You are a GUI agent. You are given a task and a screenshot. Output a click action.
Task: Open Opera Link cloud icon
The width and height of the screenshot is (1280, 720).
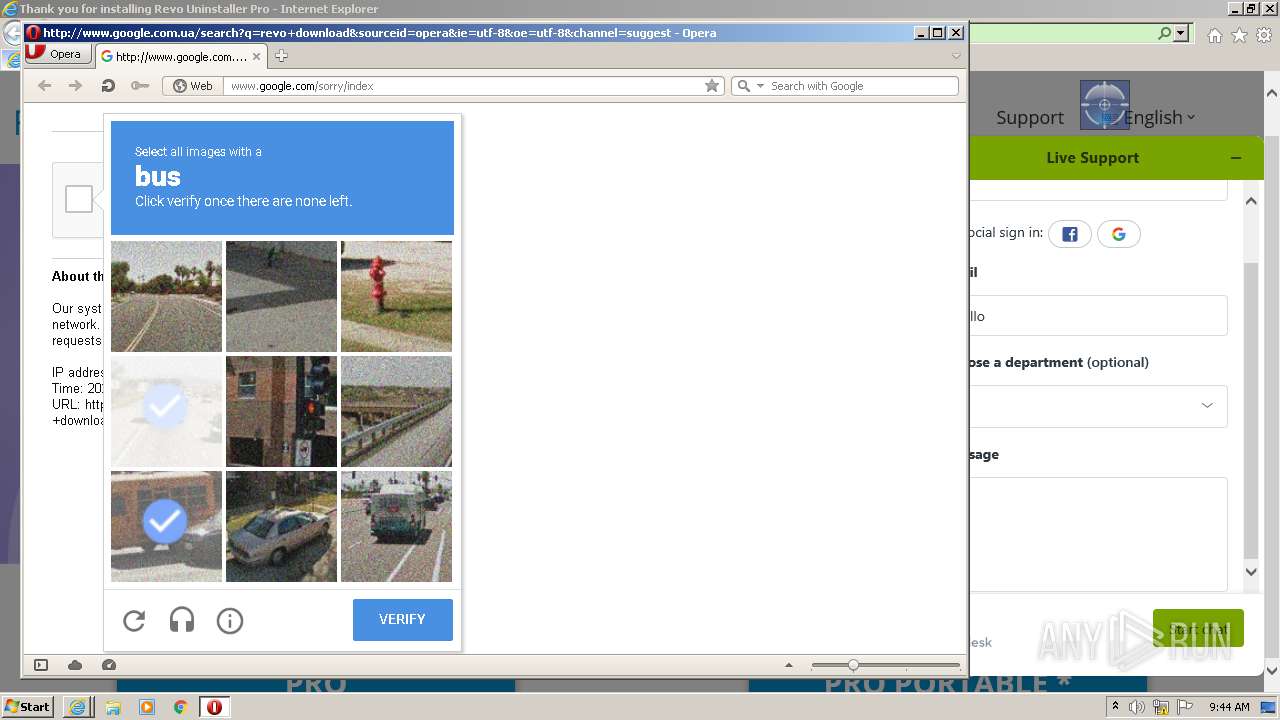pos(75,665)
